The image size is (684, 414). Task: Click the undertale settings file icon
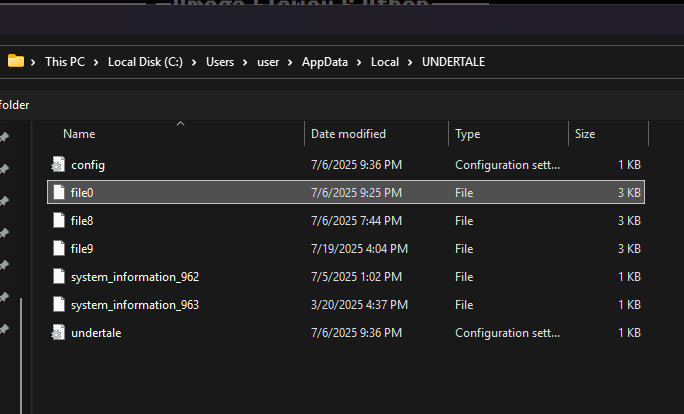click(57, 332)
